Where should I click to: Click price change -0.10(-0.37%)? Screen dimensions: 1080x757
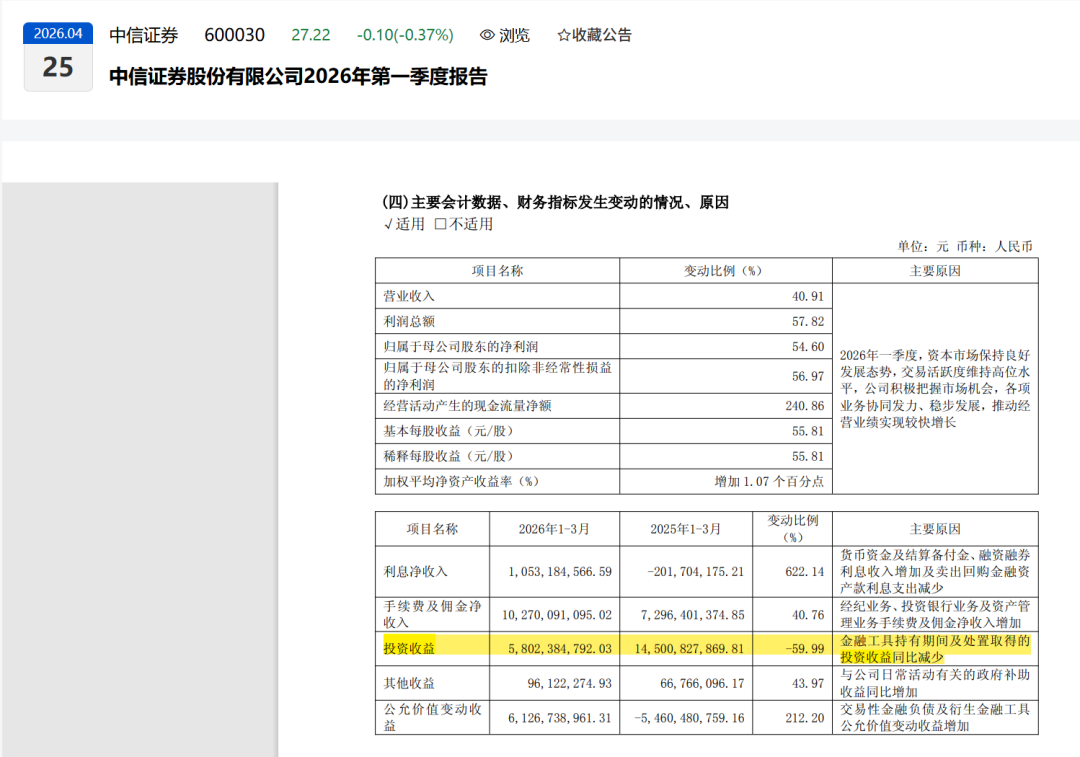coord(405,35)
